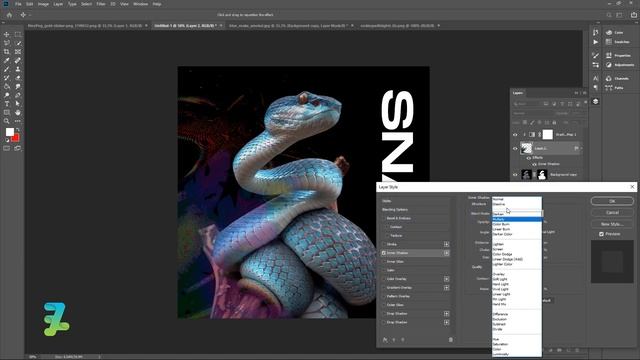
Task: Open the Swatches panel icon
Action: click(x=609, y=42)
